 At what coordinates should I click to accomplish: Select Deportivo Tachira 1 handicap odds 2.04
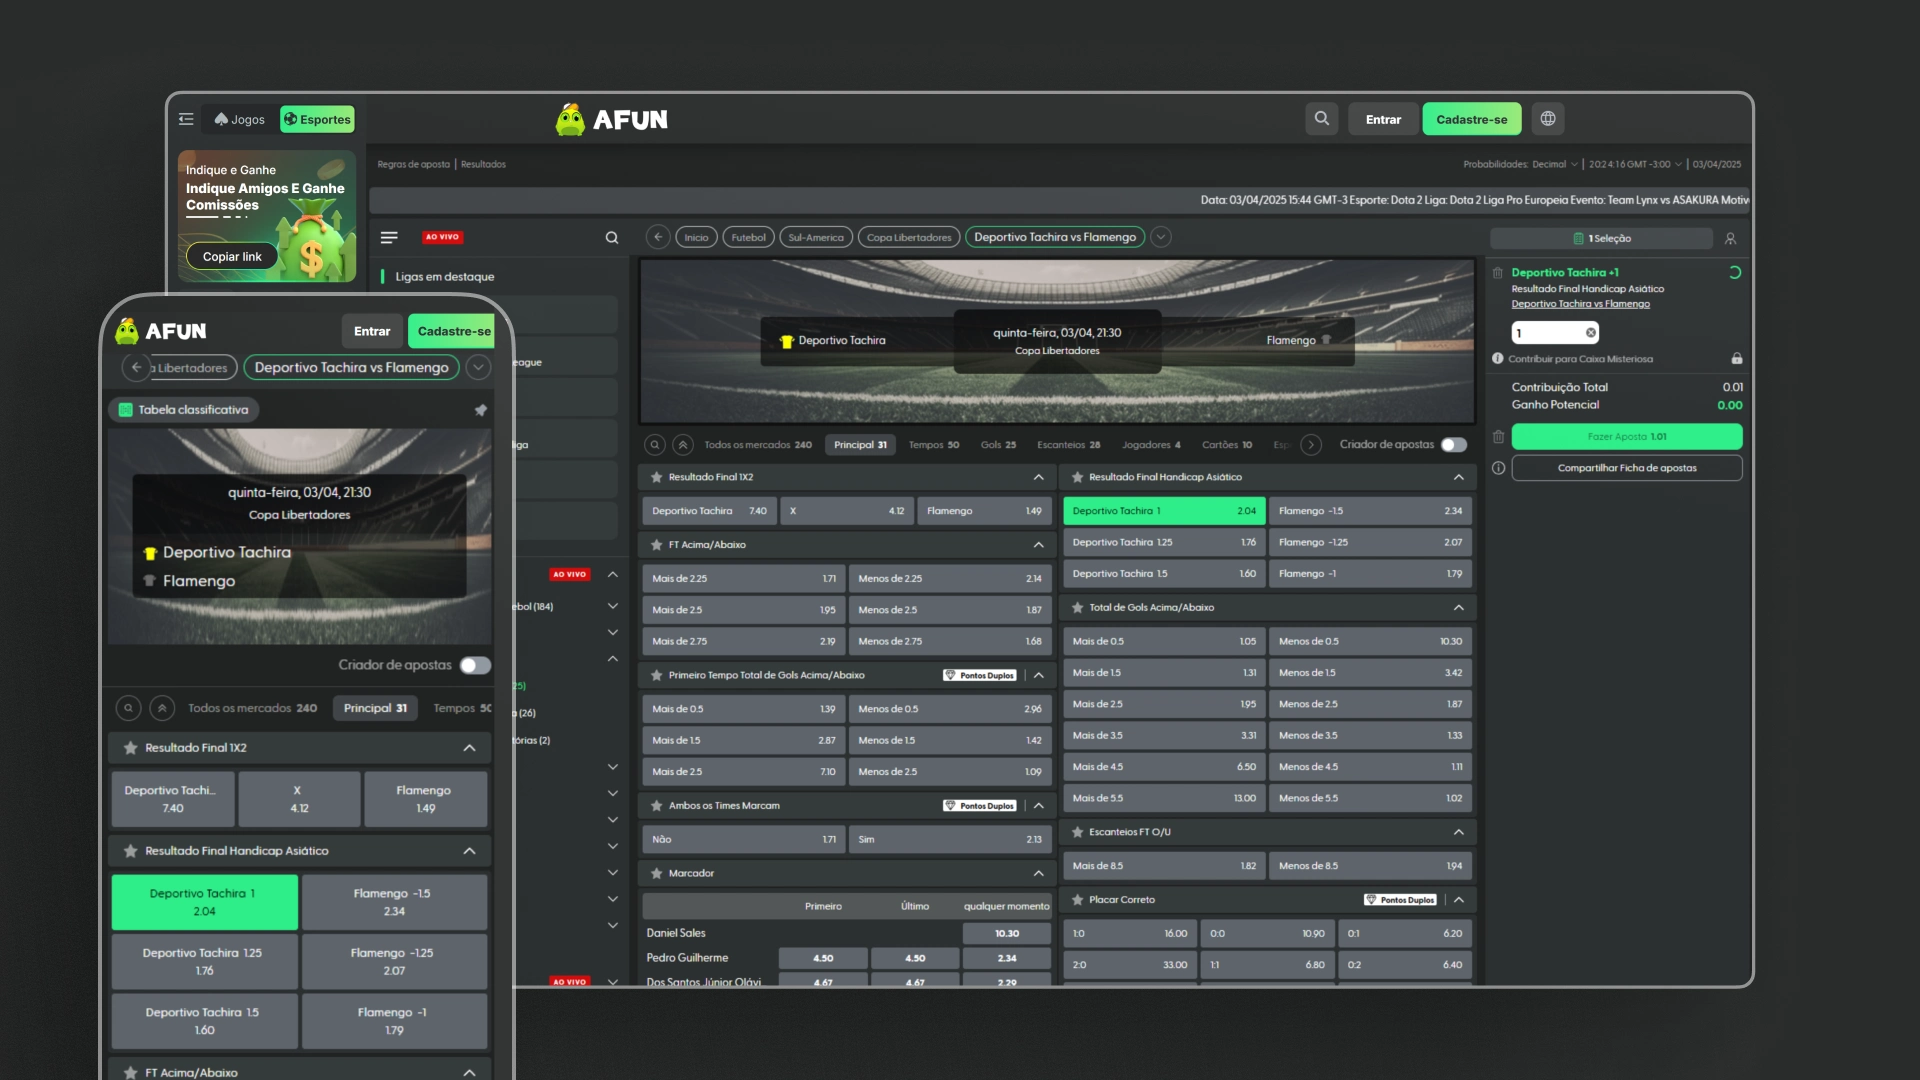click(x=1163, y=511)
